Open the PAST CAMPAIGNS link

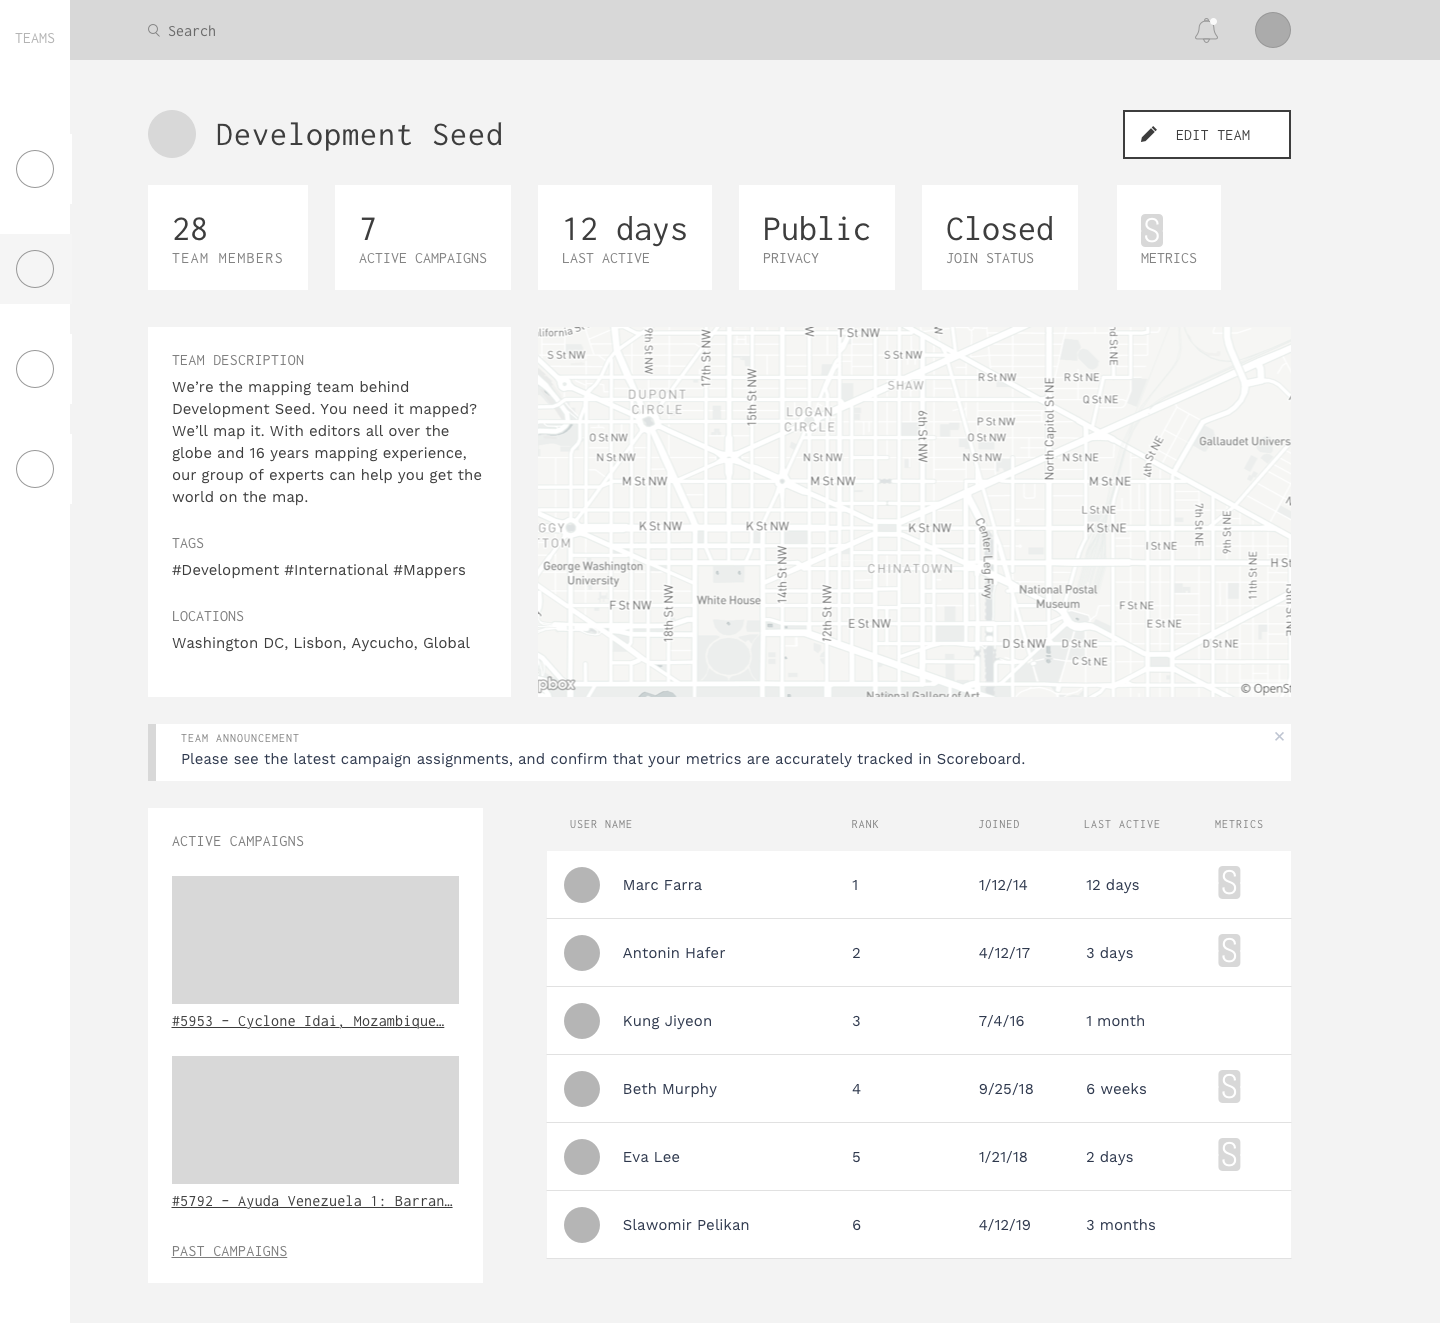pos(229,1250)
